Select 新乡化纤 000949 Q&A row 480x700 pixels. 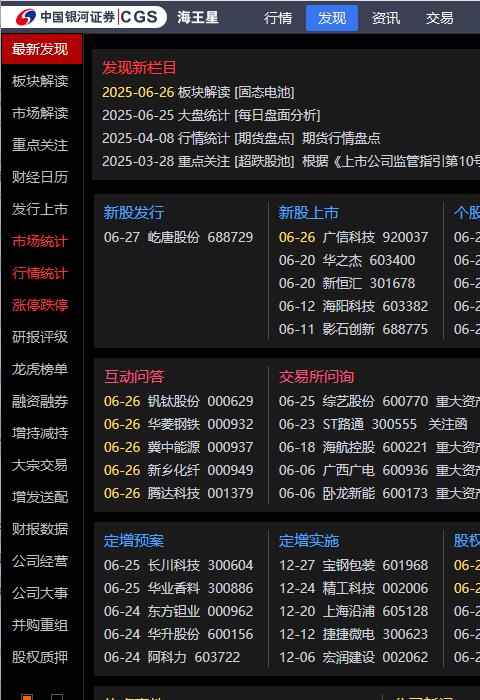click(179, 470)
